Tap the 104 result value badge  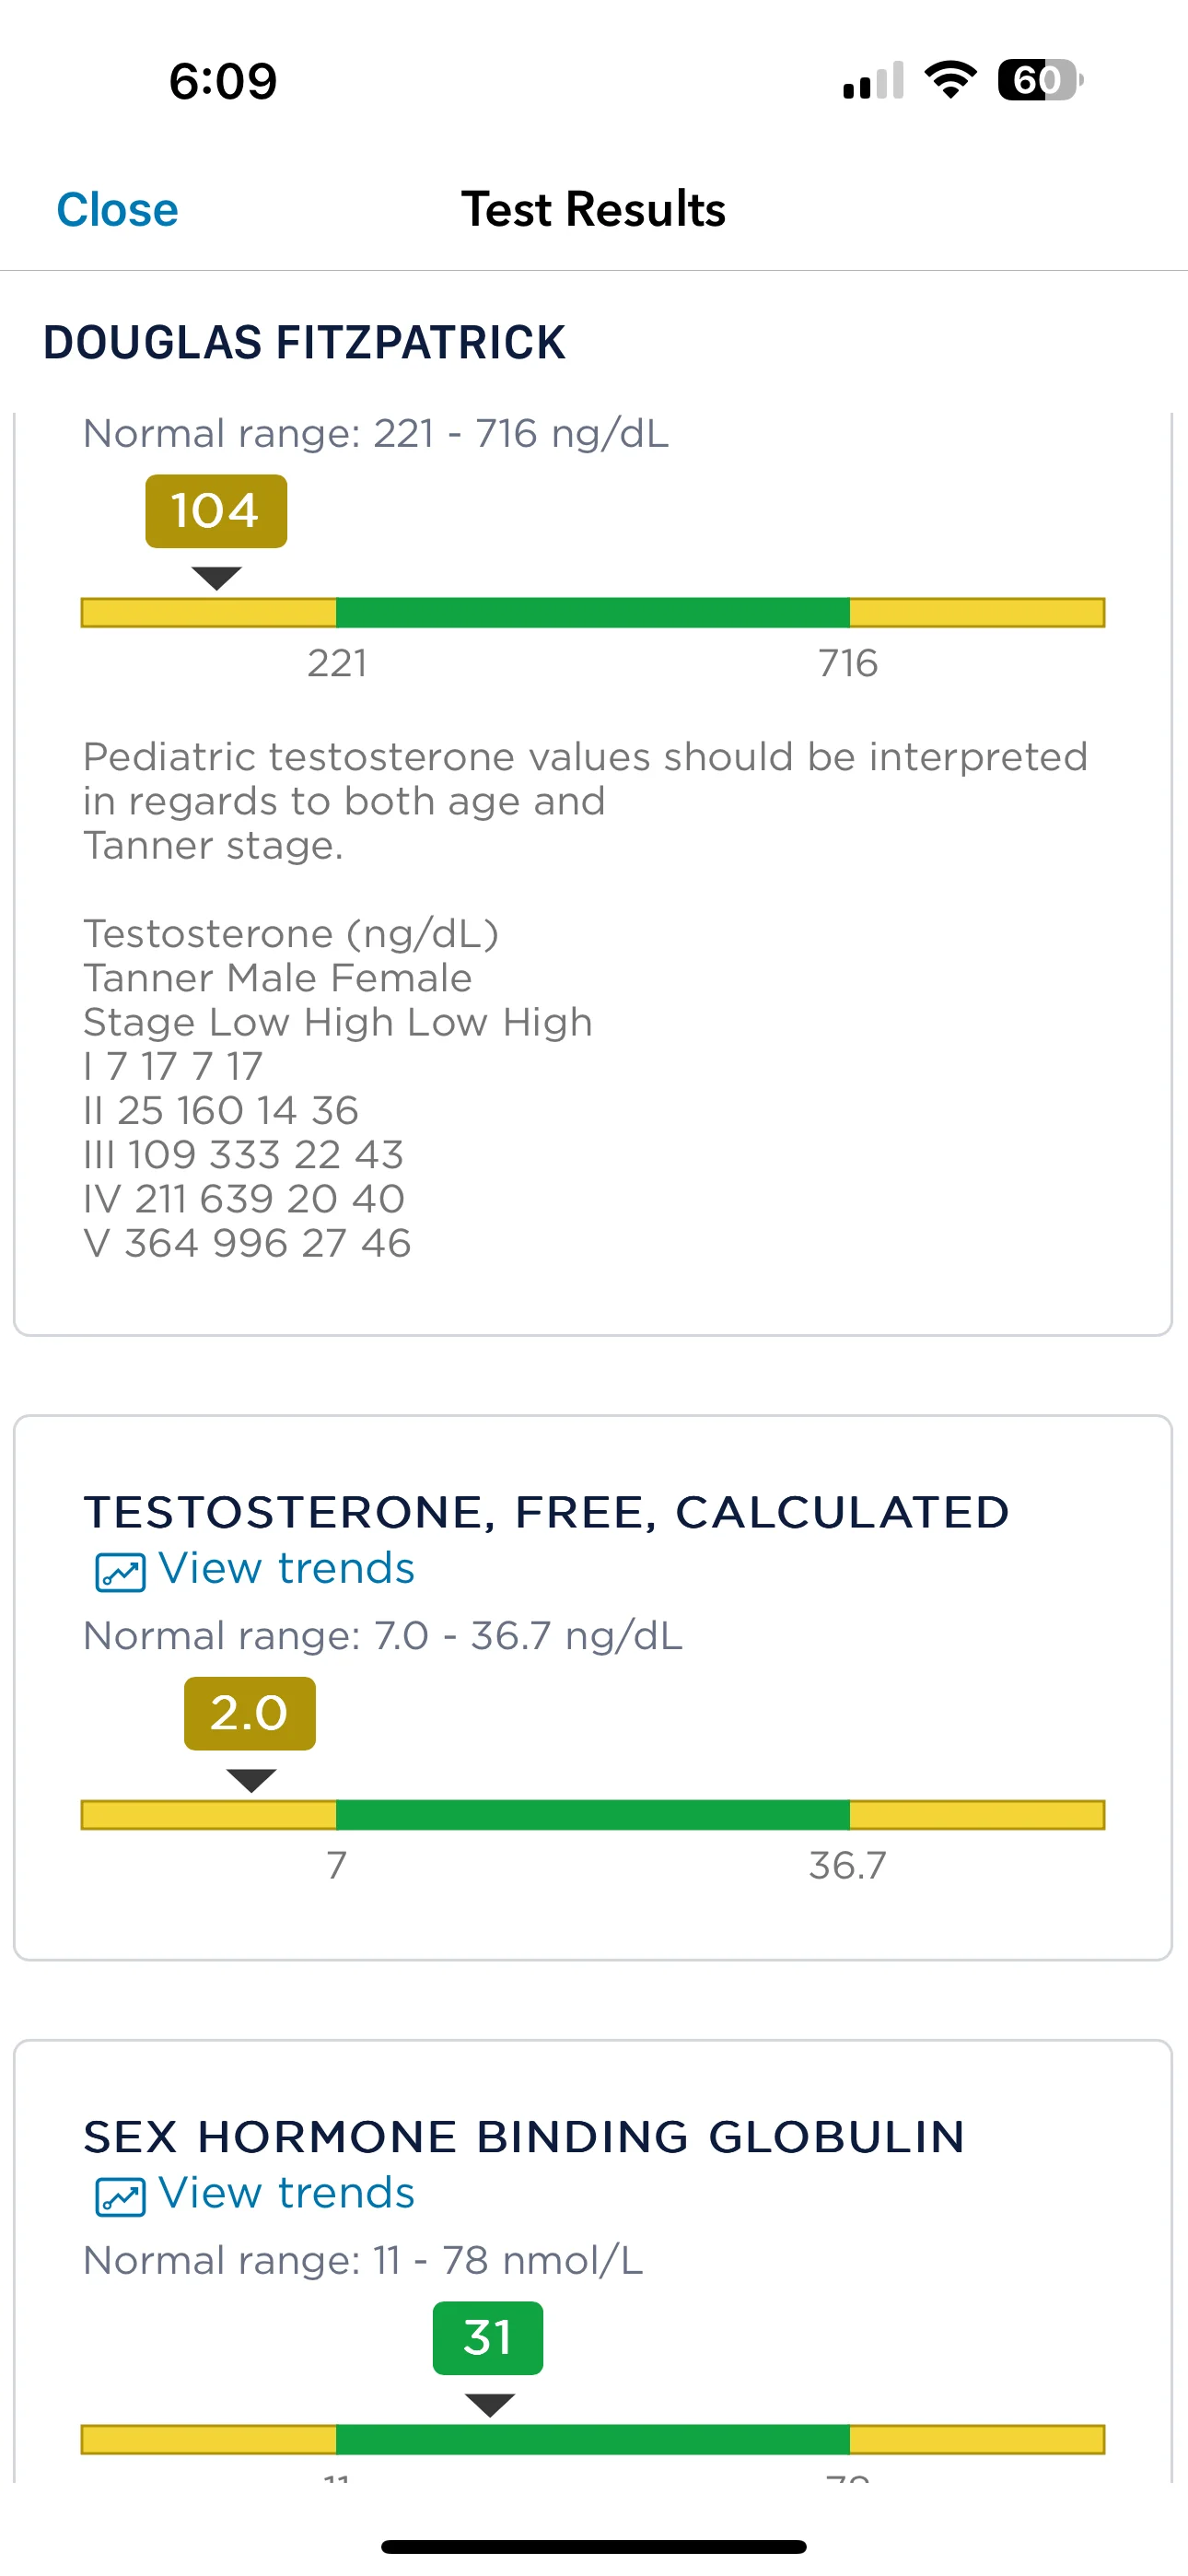(216, 511)
